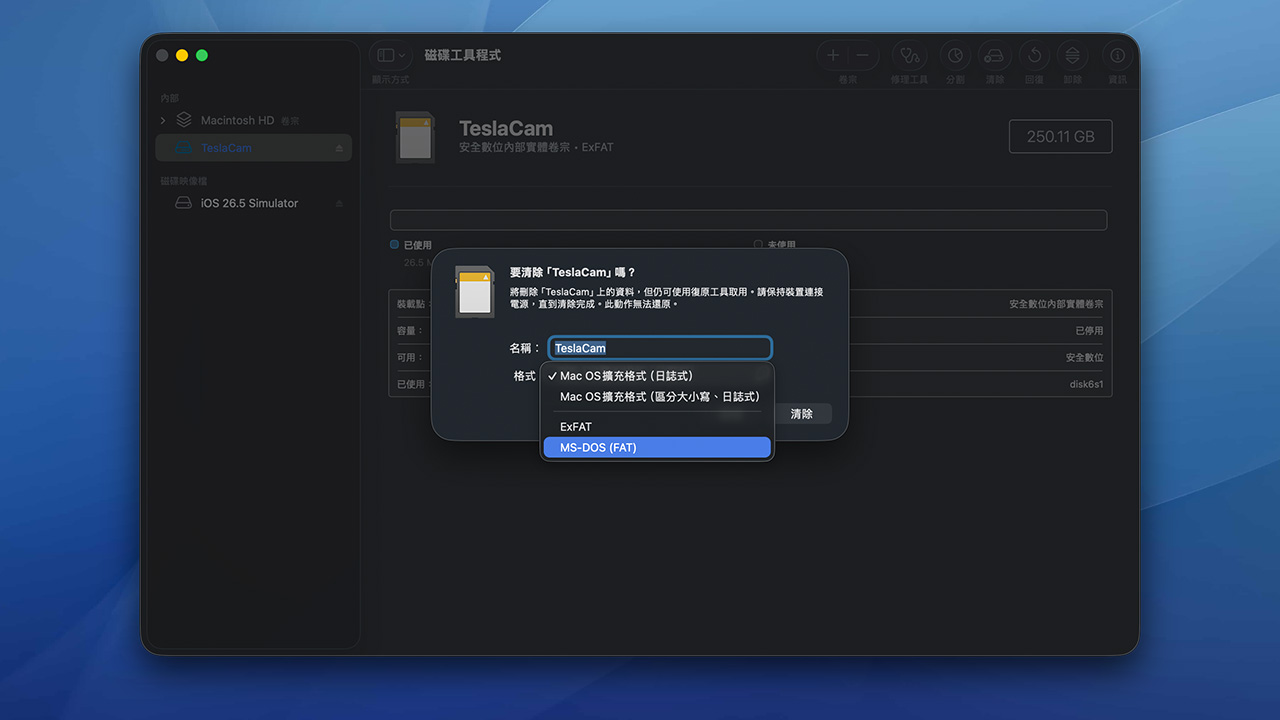Click the disk usage bar
Image resolution: width=1280 pixels, height=720 pixels.
tap(748, 220)
